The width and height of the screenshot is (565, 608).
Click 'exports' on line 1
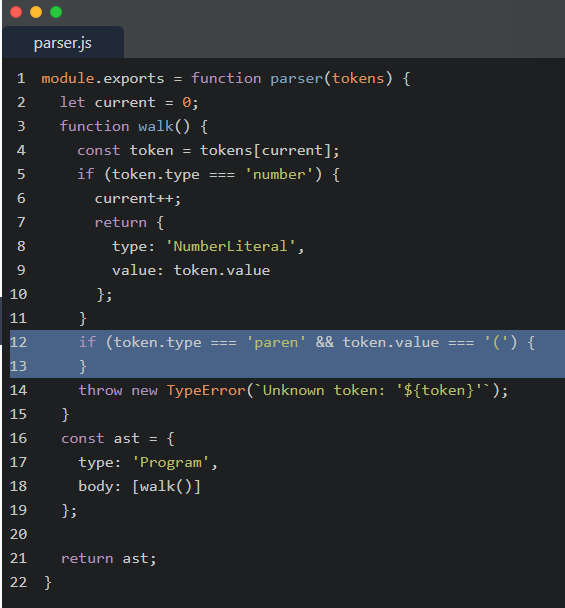point(134,79)
